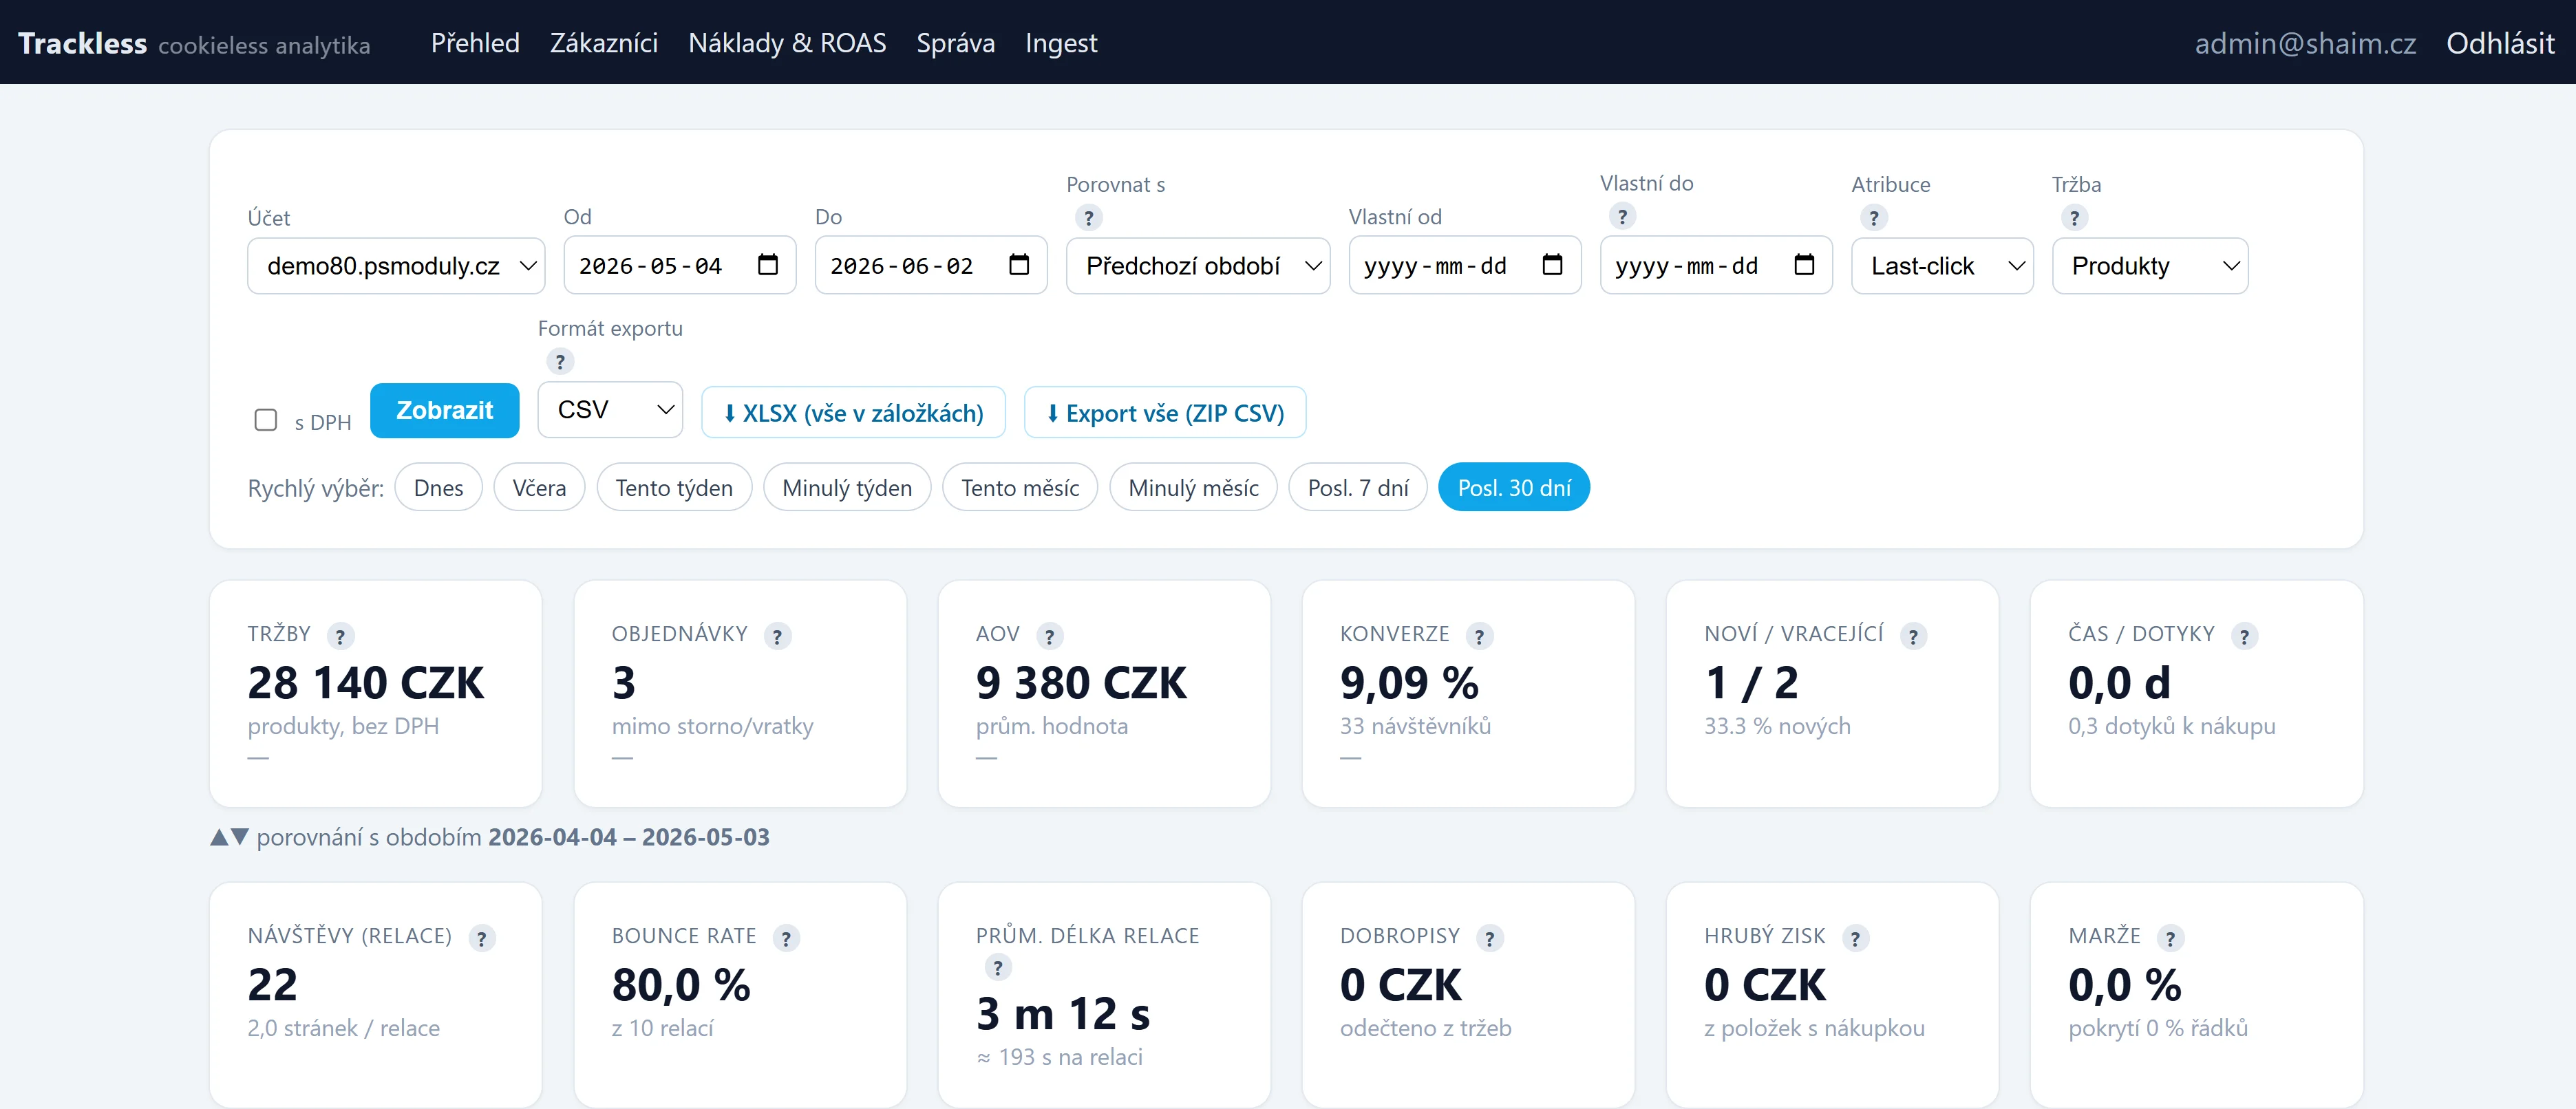Open Náklady & ROAS menu
2576x1109 pixels.
pos(787,43)
